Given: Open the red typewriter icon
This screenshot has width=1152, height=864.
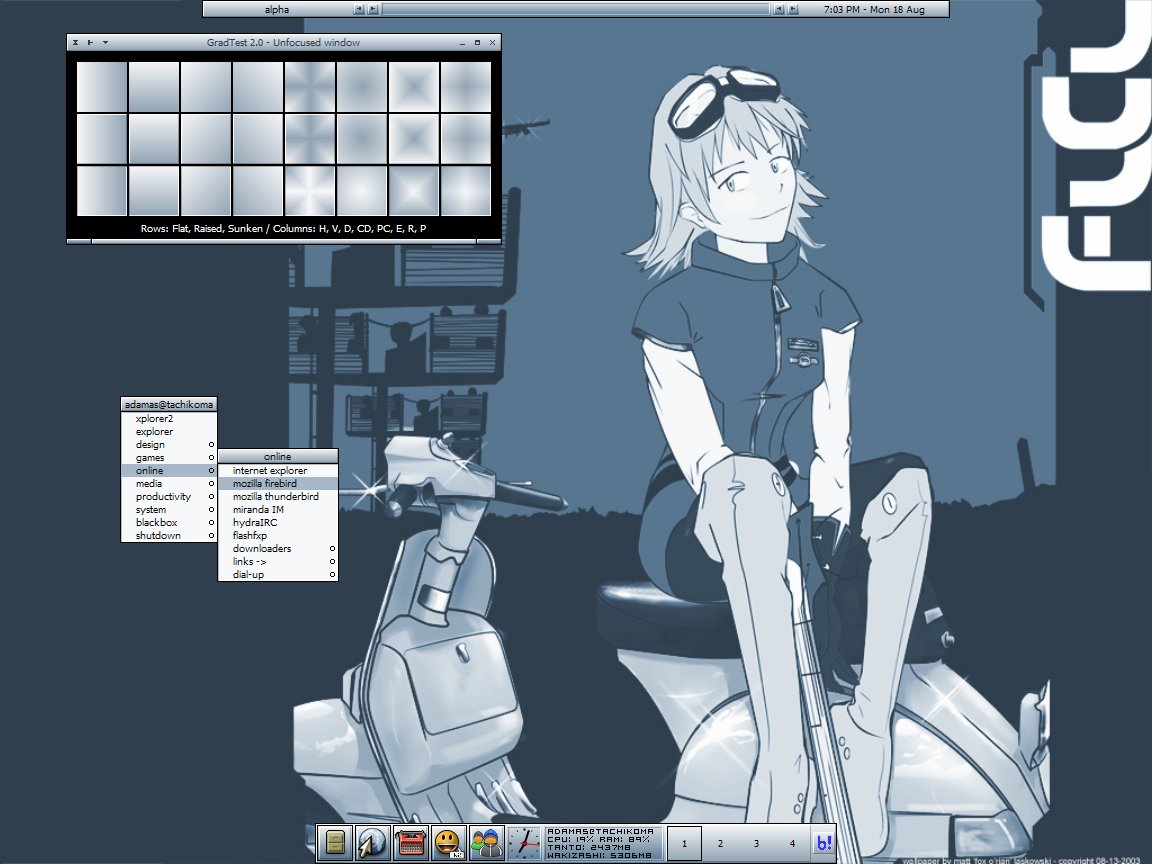Looking at the screenshot, I should tap(410, 844).
